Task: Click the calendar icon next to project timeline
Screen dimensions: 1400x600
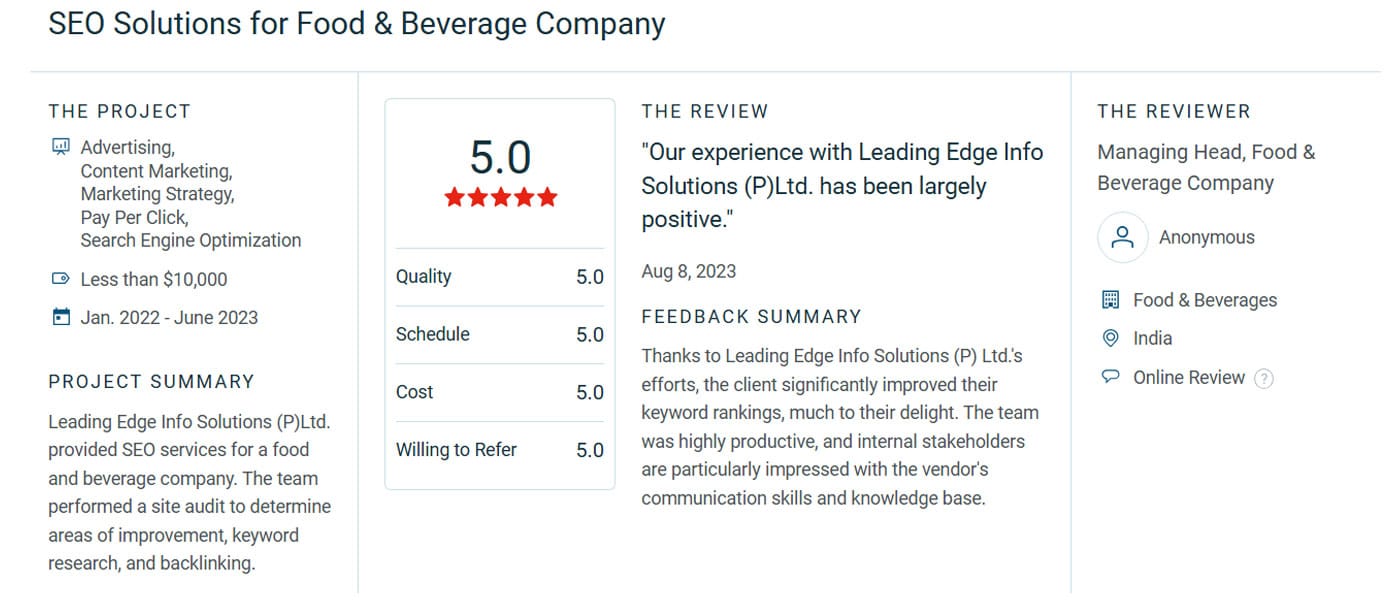Action: pos(60,317)
